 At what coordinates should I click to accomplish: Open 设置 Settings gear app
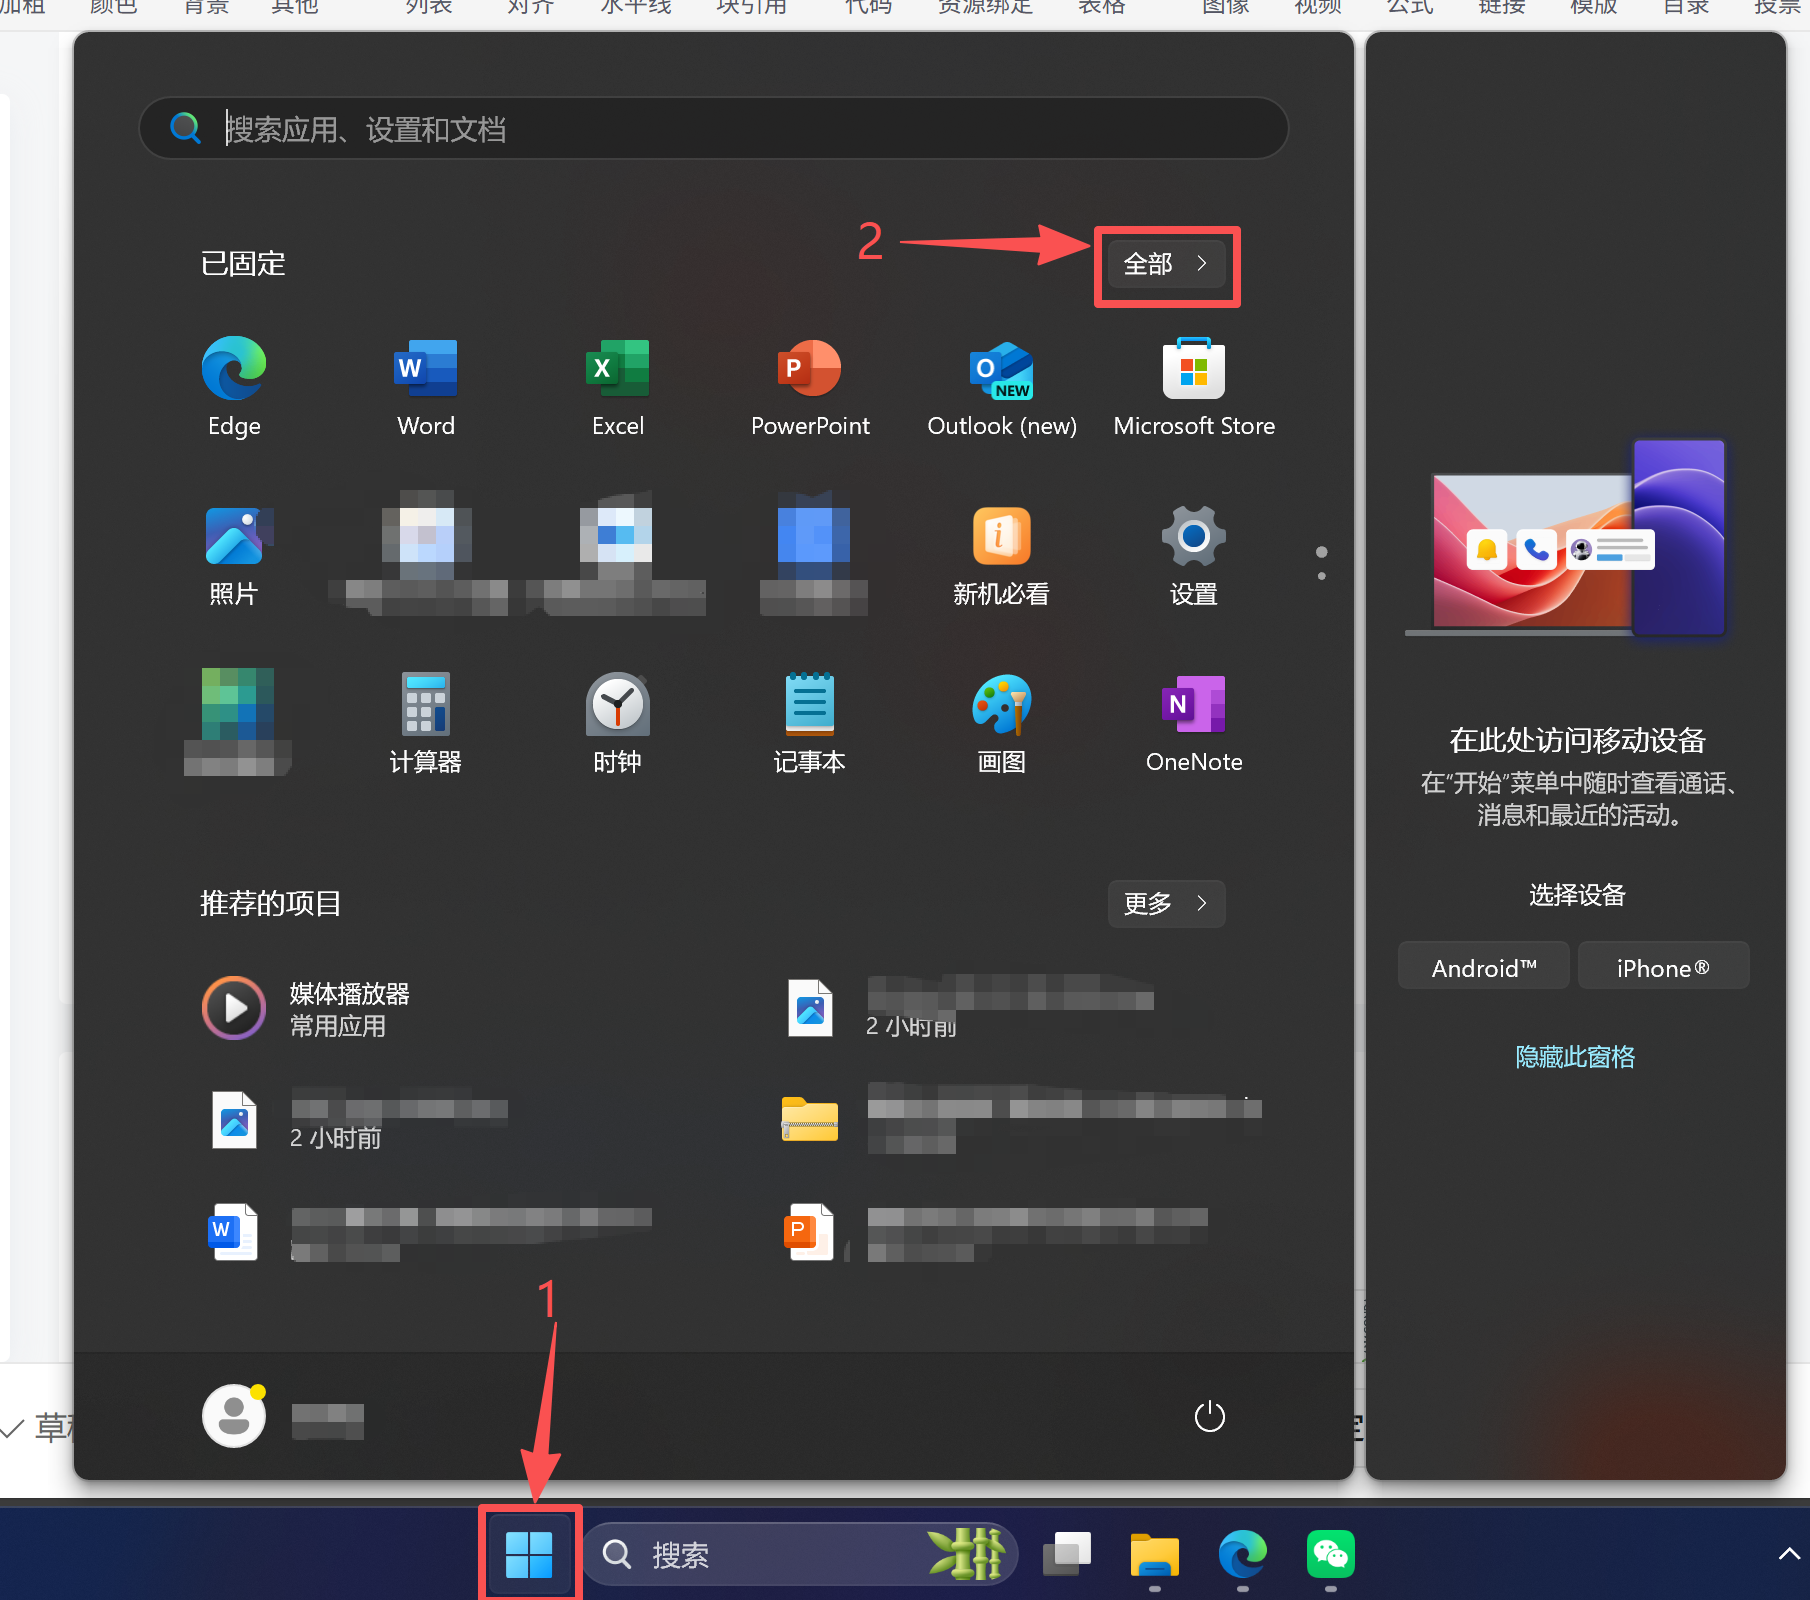coord(1194,555)
